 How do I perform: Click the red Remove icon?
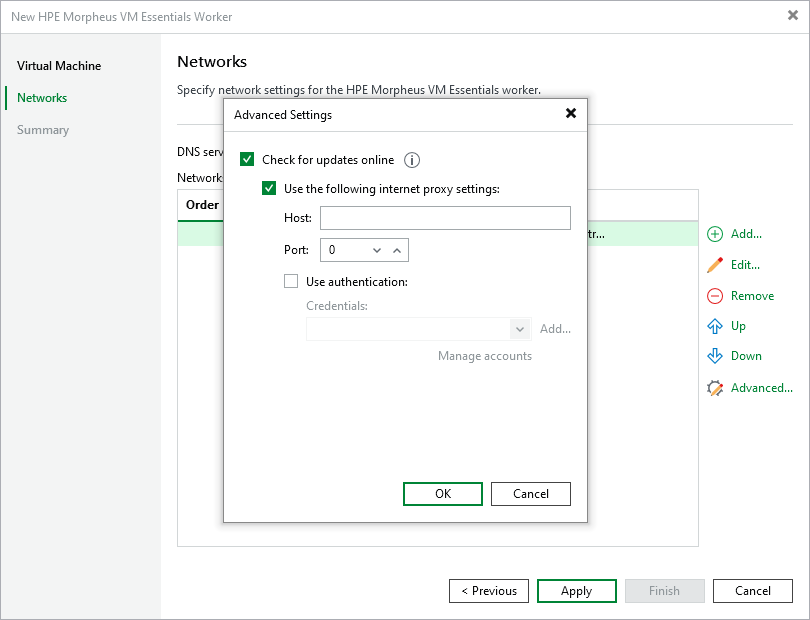tap(715, 296)
